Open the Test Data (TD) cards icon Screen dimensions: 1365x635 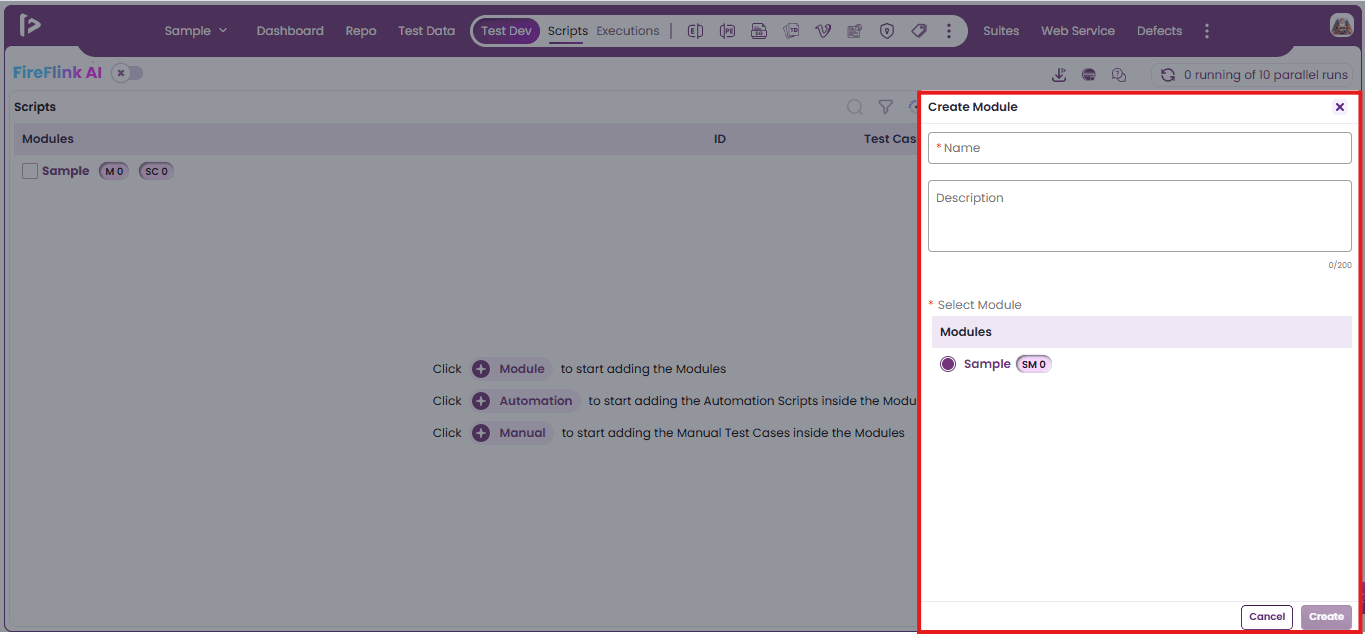point(791,31)
